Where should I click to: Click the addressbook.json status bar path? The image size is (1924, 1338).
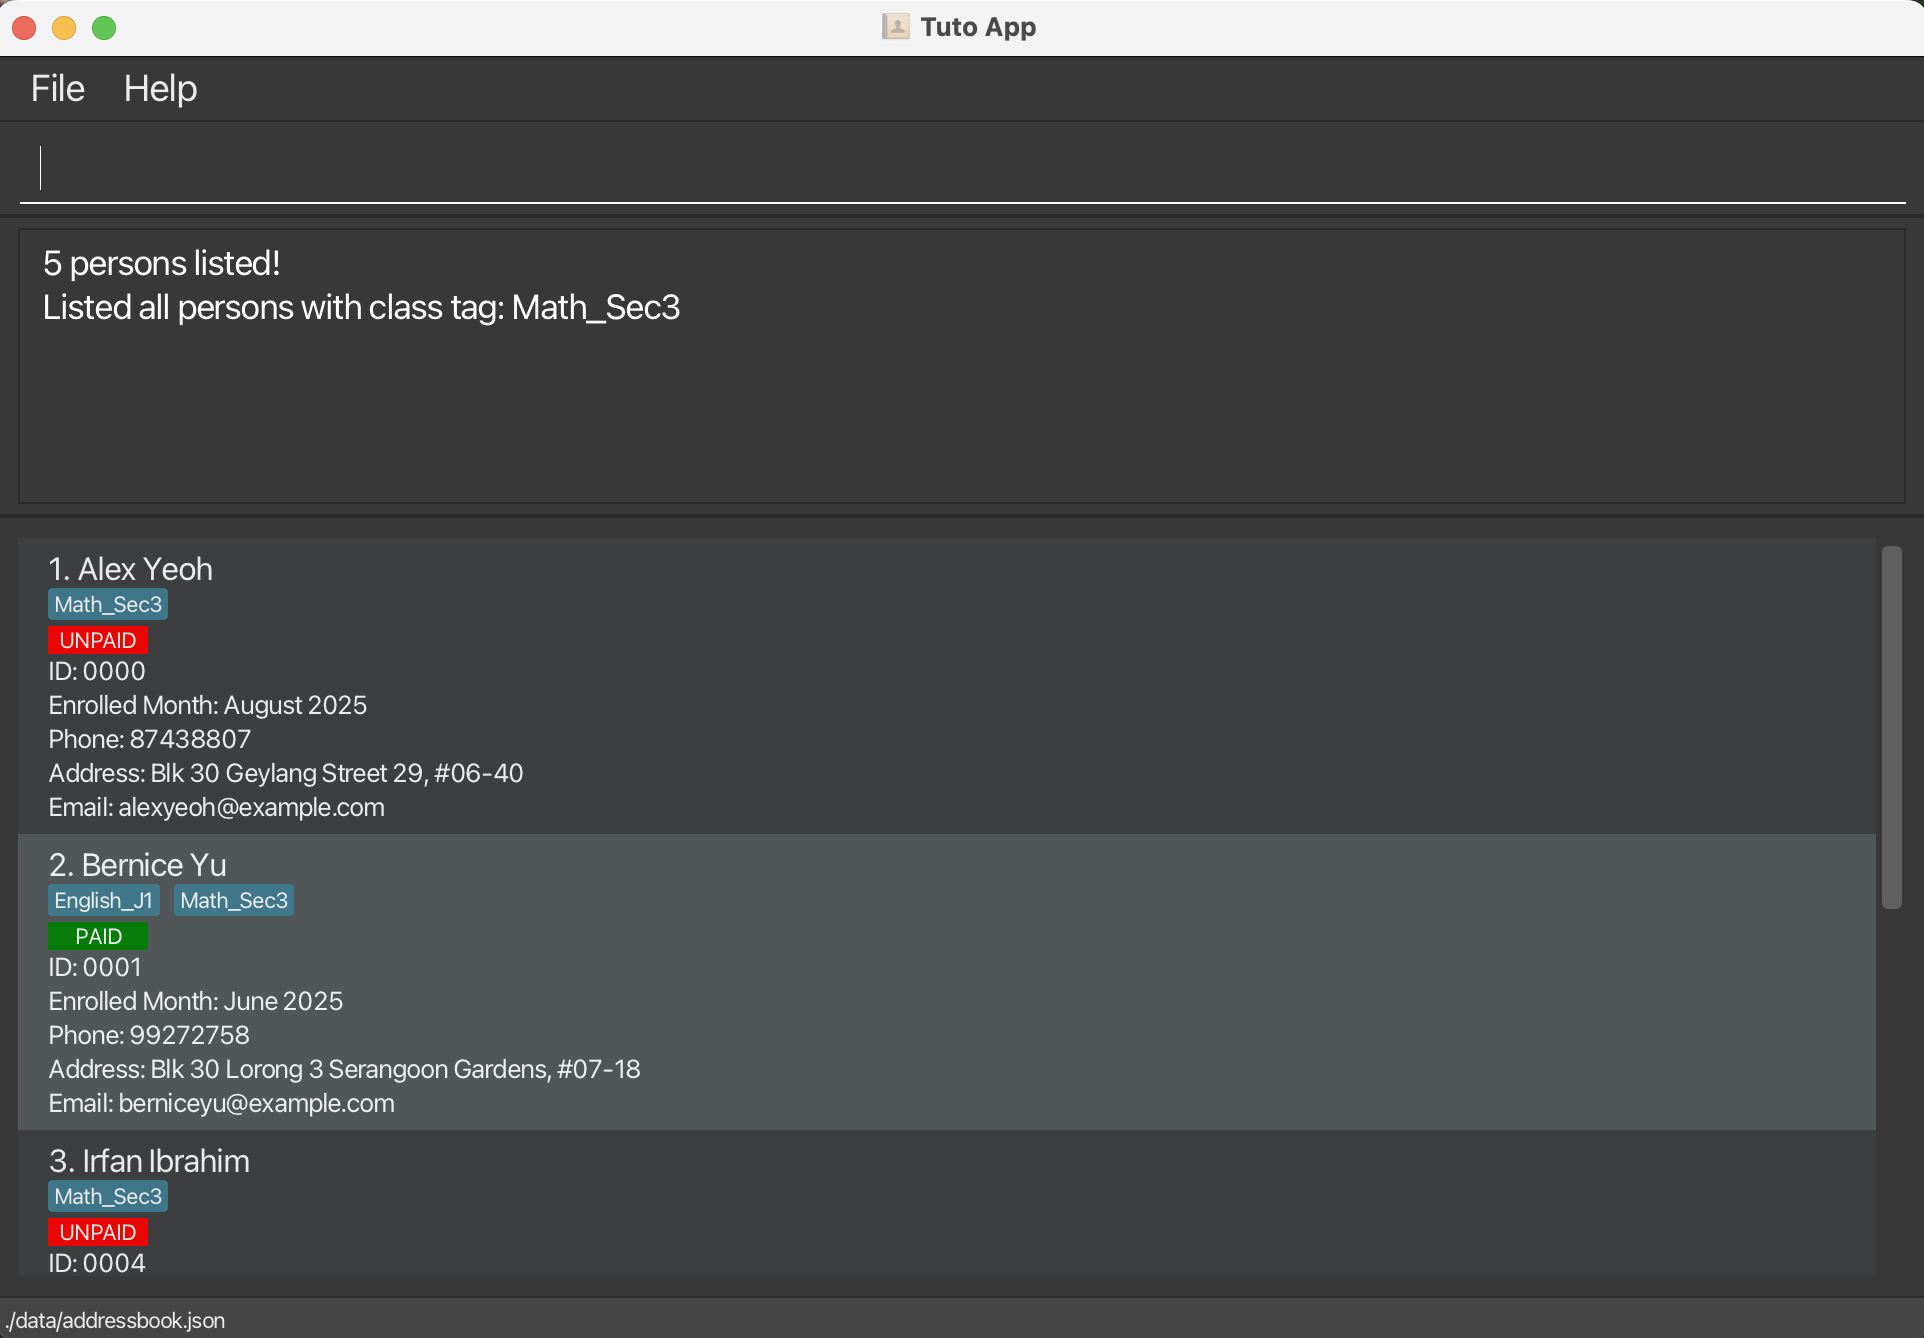[115, 1320]
